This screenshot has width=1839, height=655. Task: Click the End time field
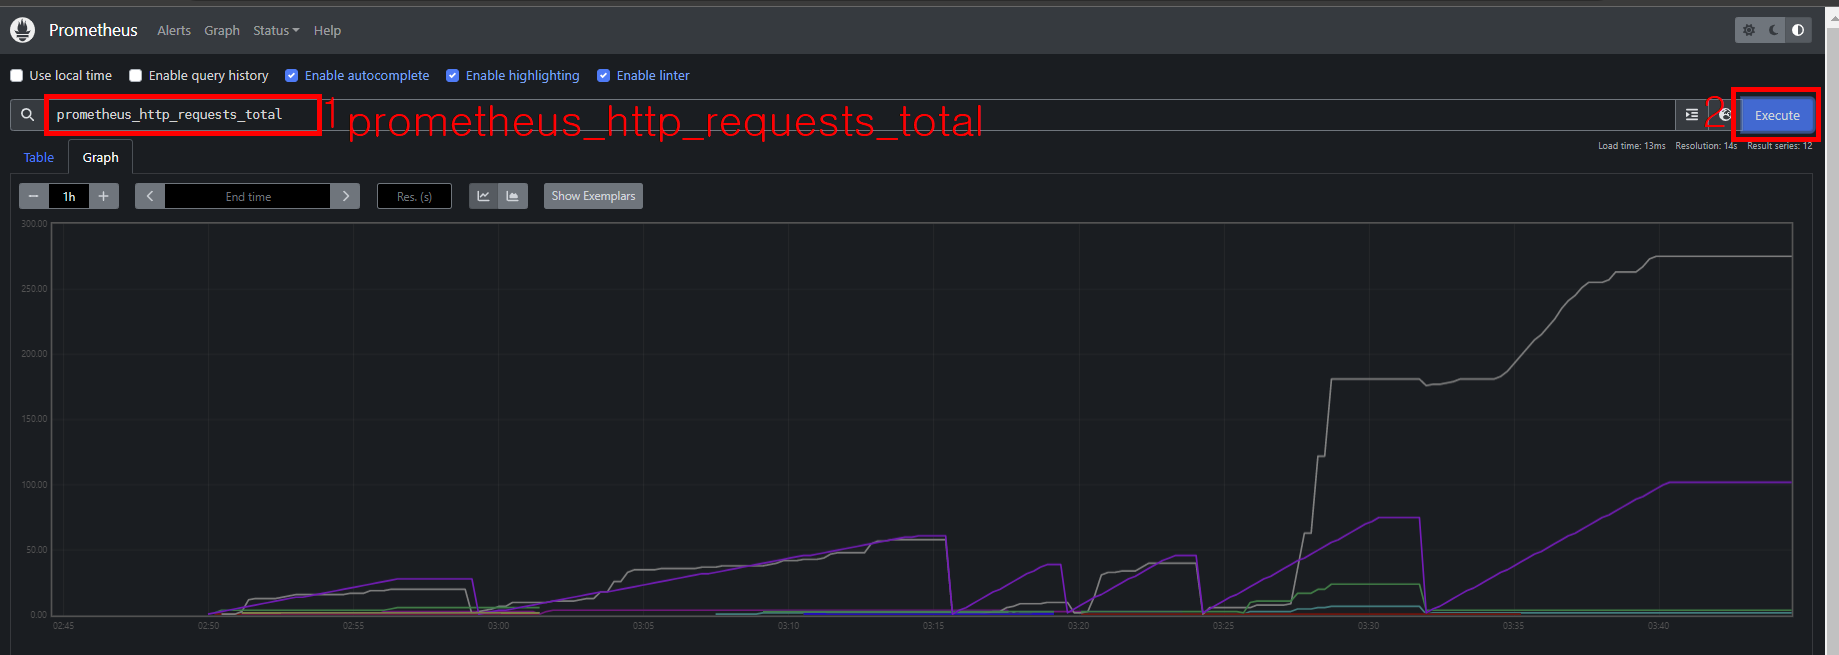coord(248,196)
